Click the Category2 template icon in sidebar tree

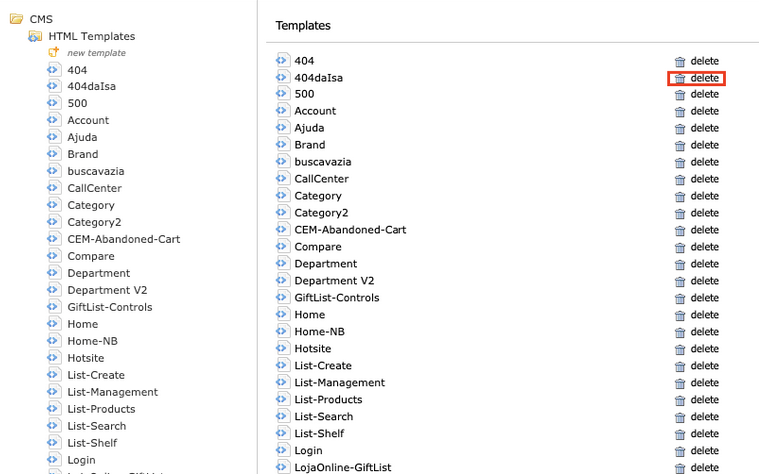pos(54,222)
